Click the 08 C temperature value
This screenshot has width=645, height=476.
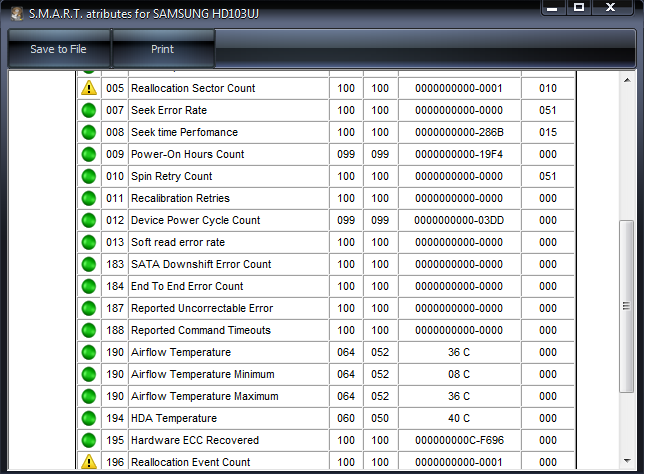(459, 374)
